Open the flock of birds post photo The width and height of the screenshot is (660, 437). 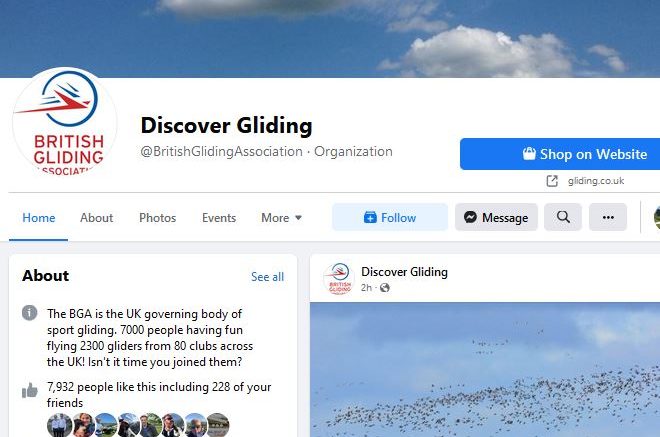coord(485,370)
